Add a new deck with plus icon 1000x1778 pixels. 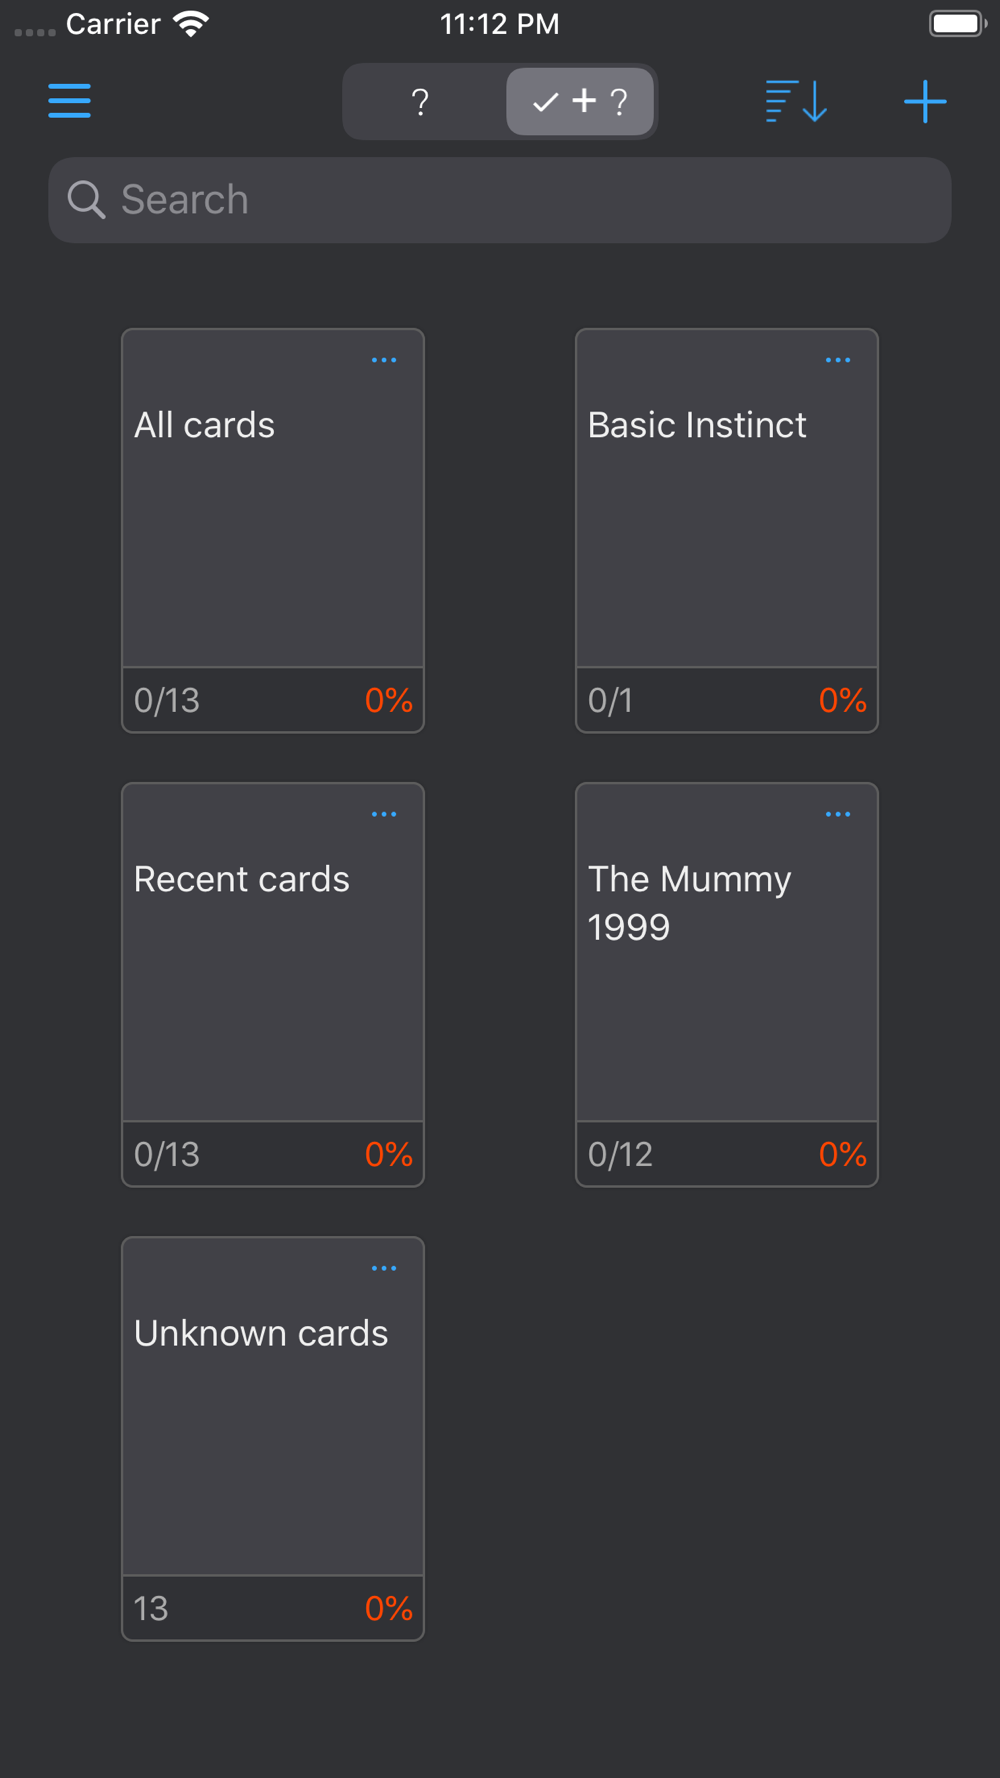pyautogui.click(x=925, y=101)
